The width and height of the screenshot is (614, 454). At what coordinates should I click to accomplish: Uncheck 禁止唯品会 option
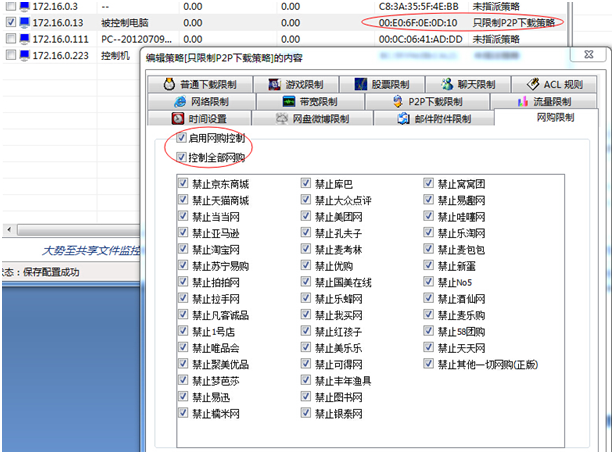point(183,347)
